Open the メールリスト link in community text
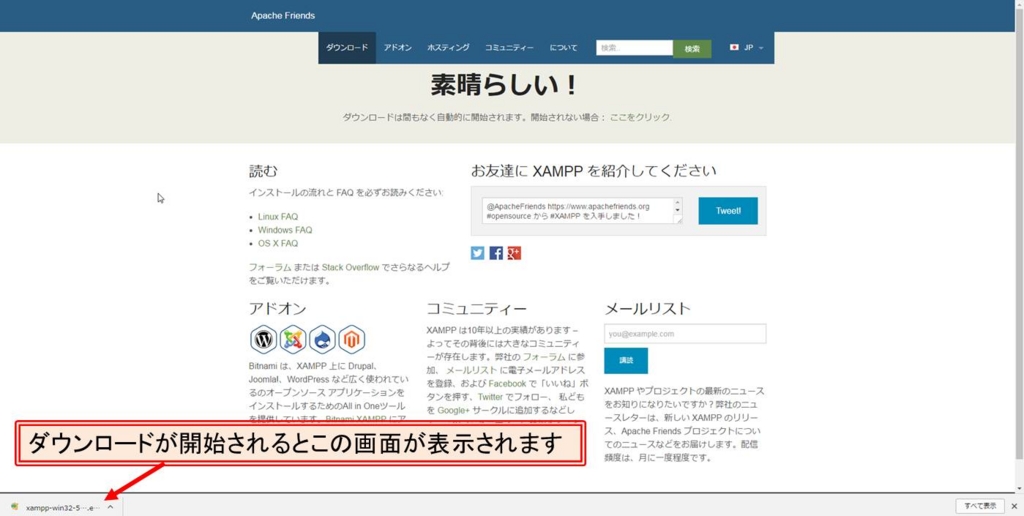This screenshot has width=1024, height=516. (x=472, y=370)
